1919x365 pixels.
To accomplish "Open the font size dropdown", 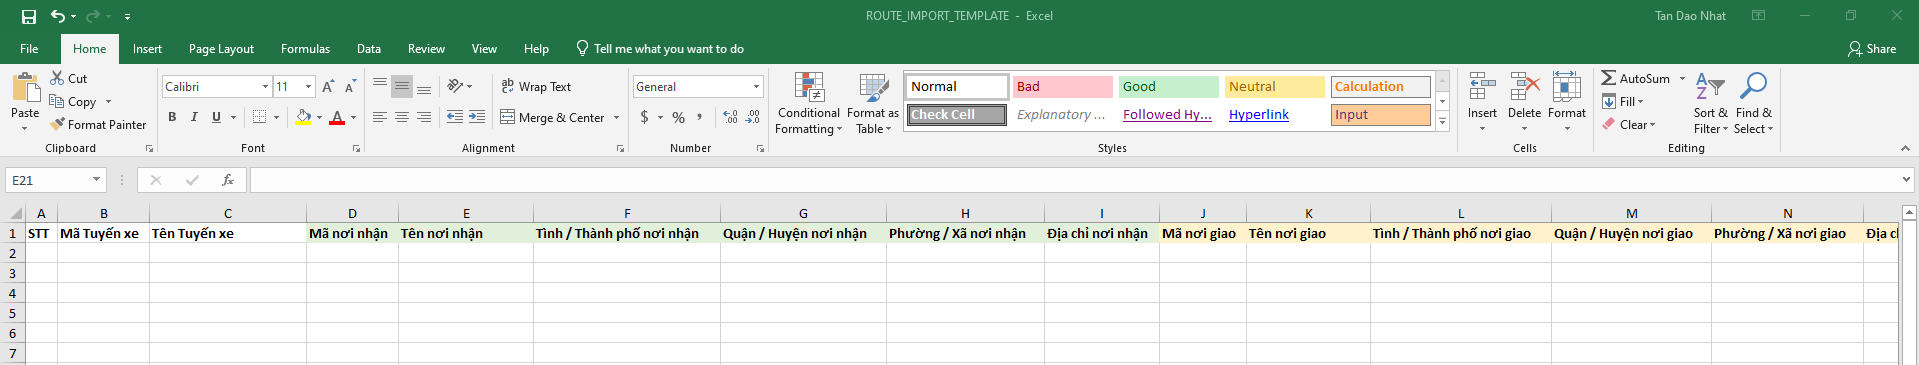I will coord(308,87).
